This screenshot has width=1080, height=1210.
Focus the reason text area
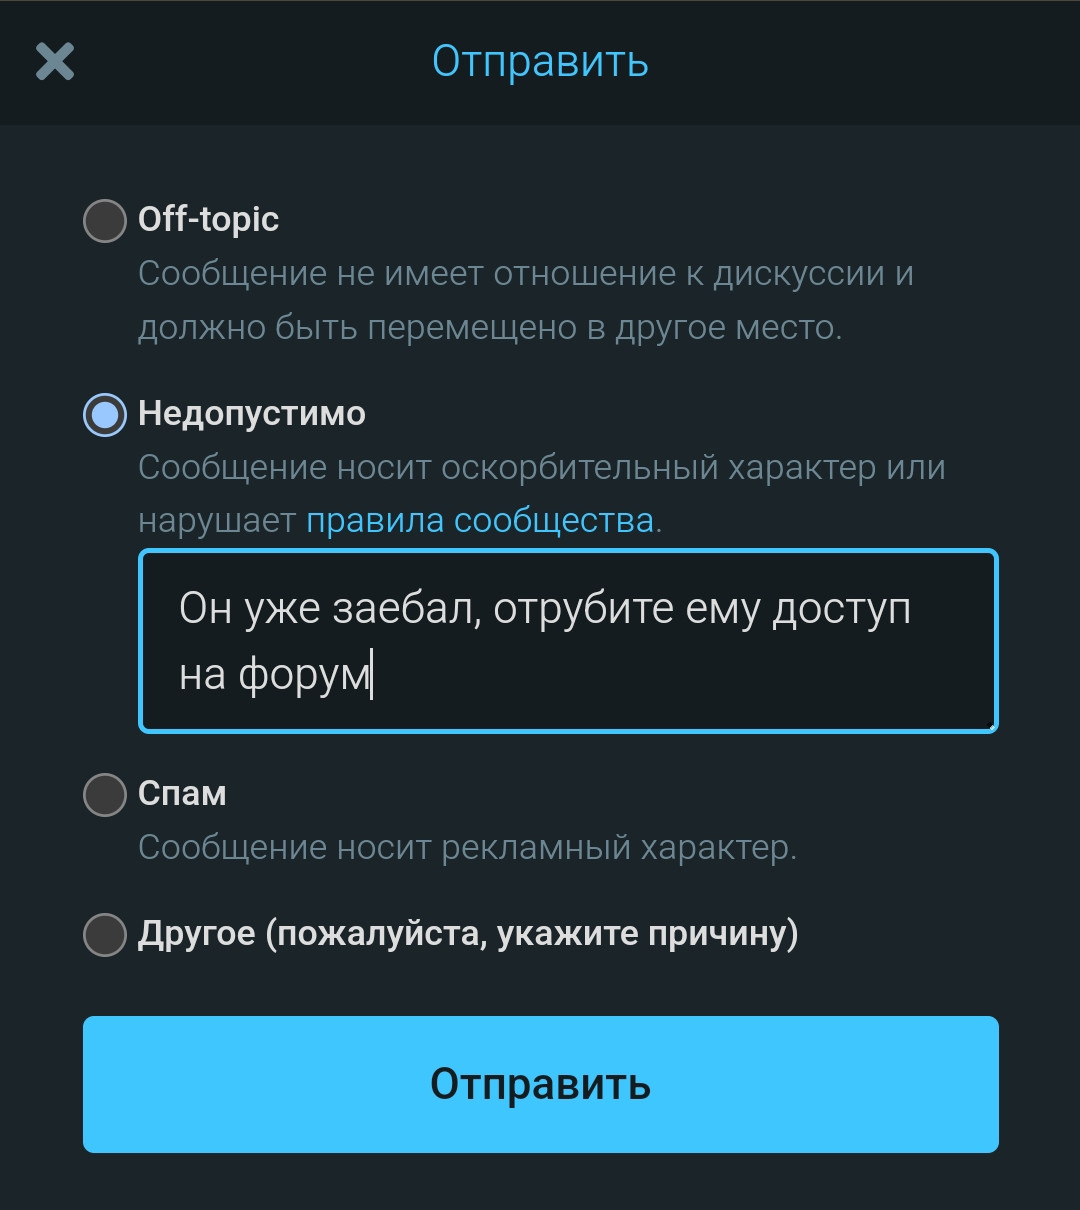(568, 641)
